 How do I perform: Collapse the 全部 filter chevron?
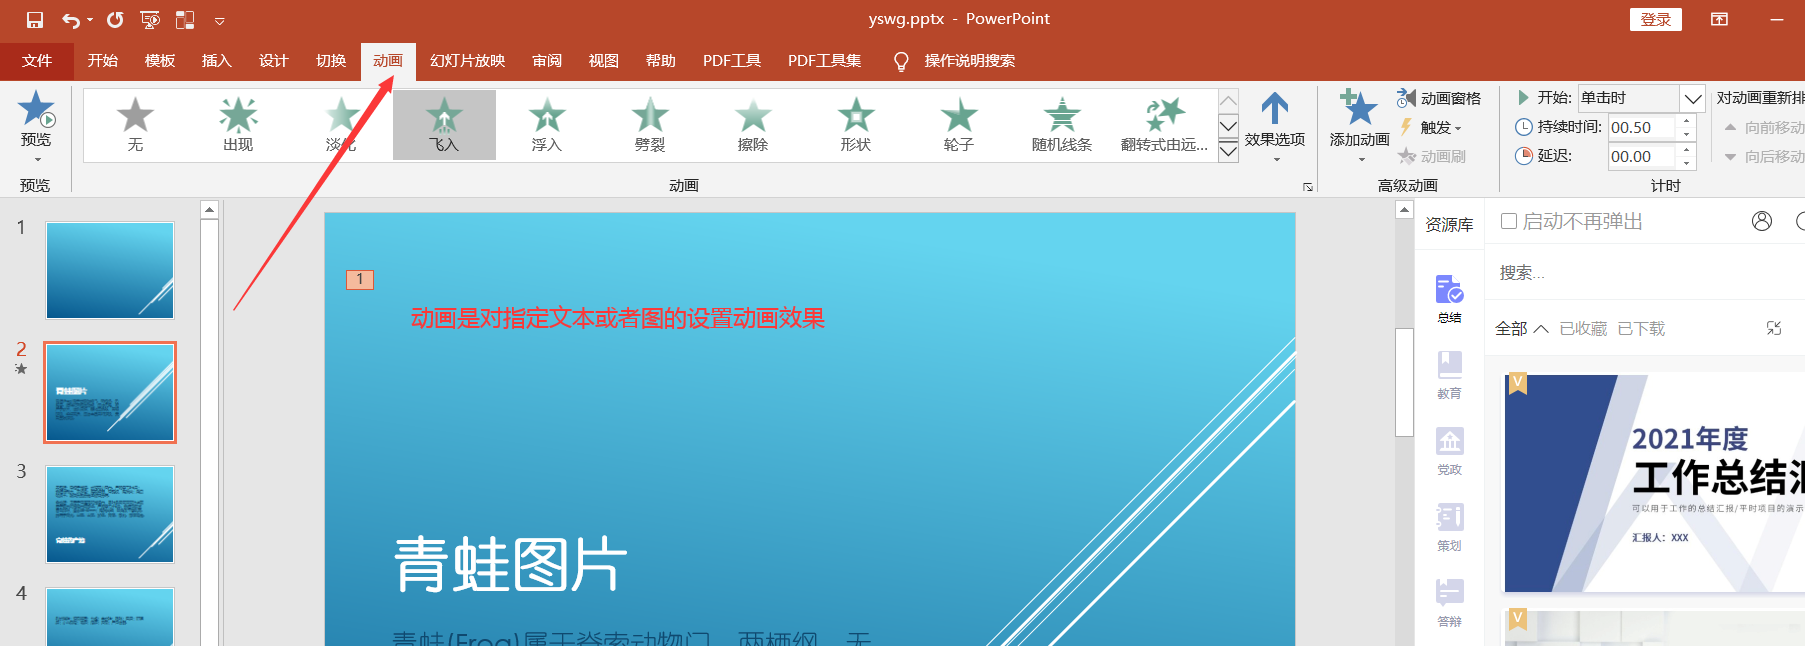[x=1541, y=329]
